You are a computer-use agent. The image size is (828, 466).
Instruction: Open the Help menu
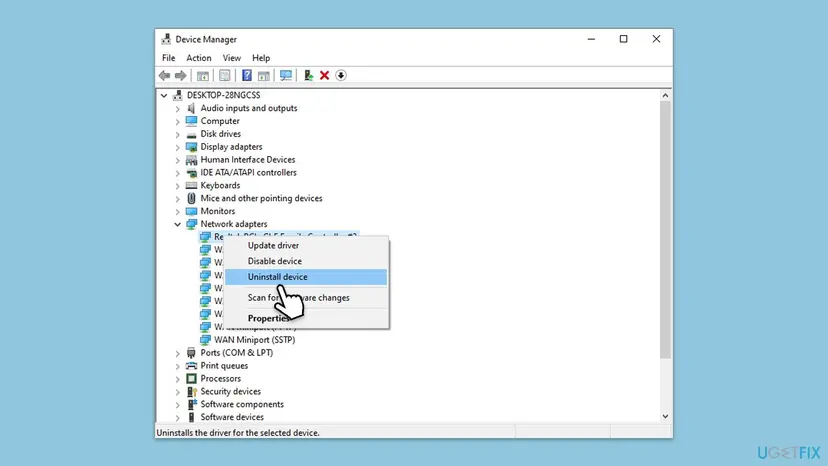[x=261, y=58]
